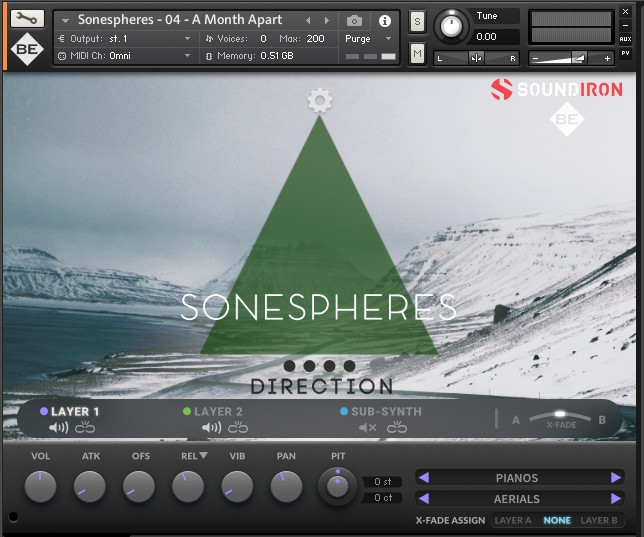Click the header volume slider
Viewport: 644px width, 537px height.
(x=571, y=59)
